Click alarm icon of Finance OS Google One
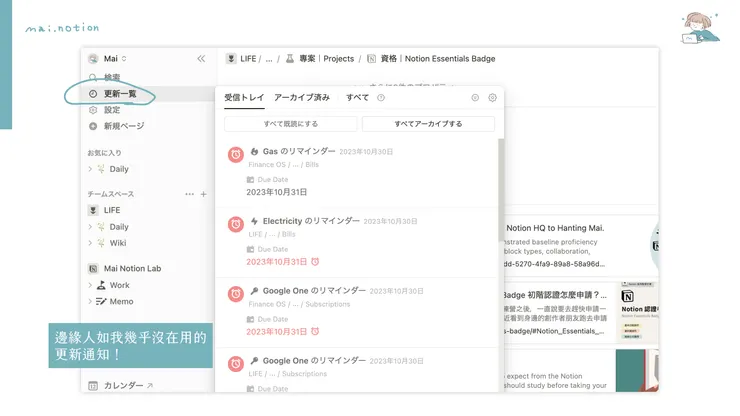Screen dimensions: 740x416 [x=235, y=294]
